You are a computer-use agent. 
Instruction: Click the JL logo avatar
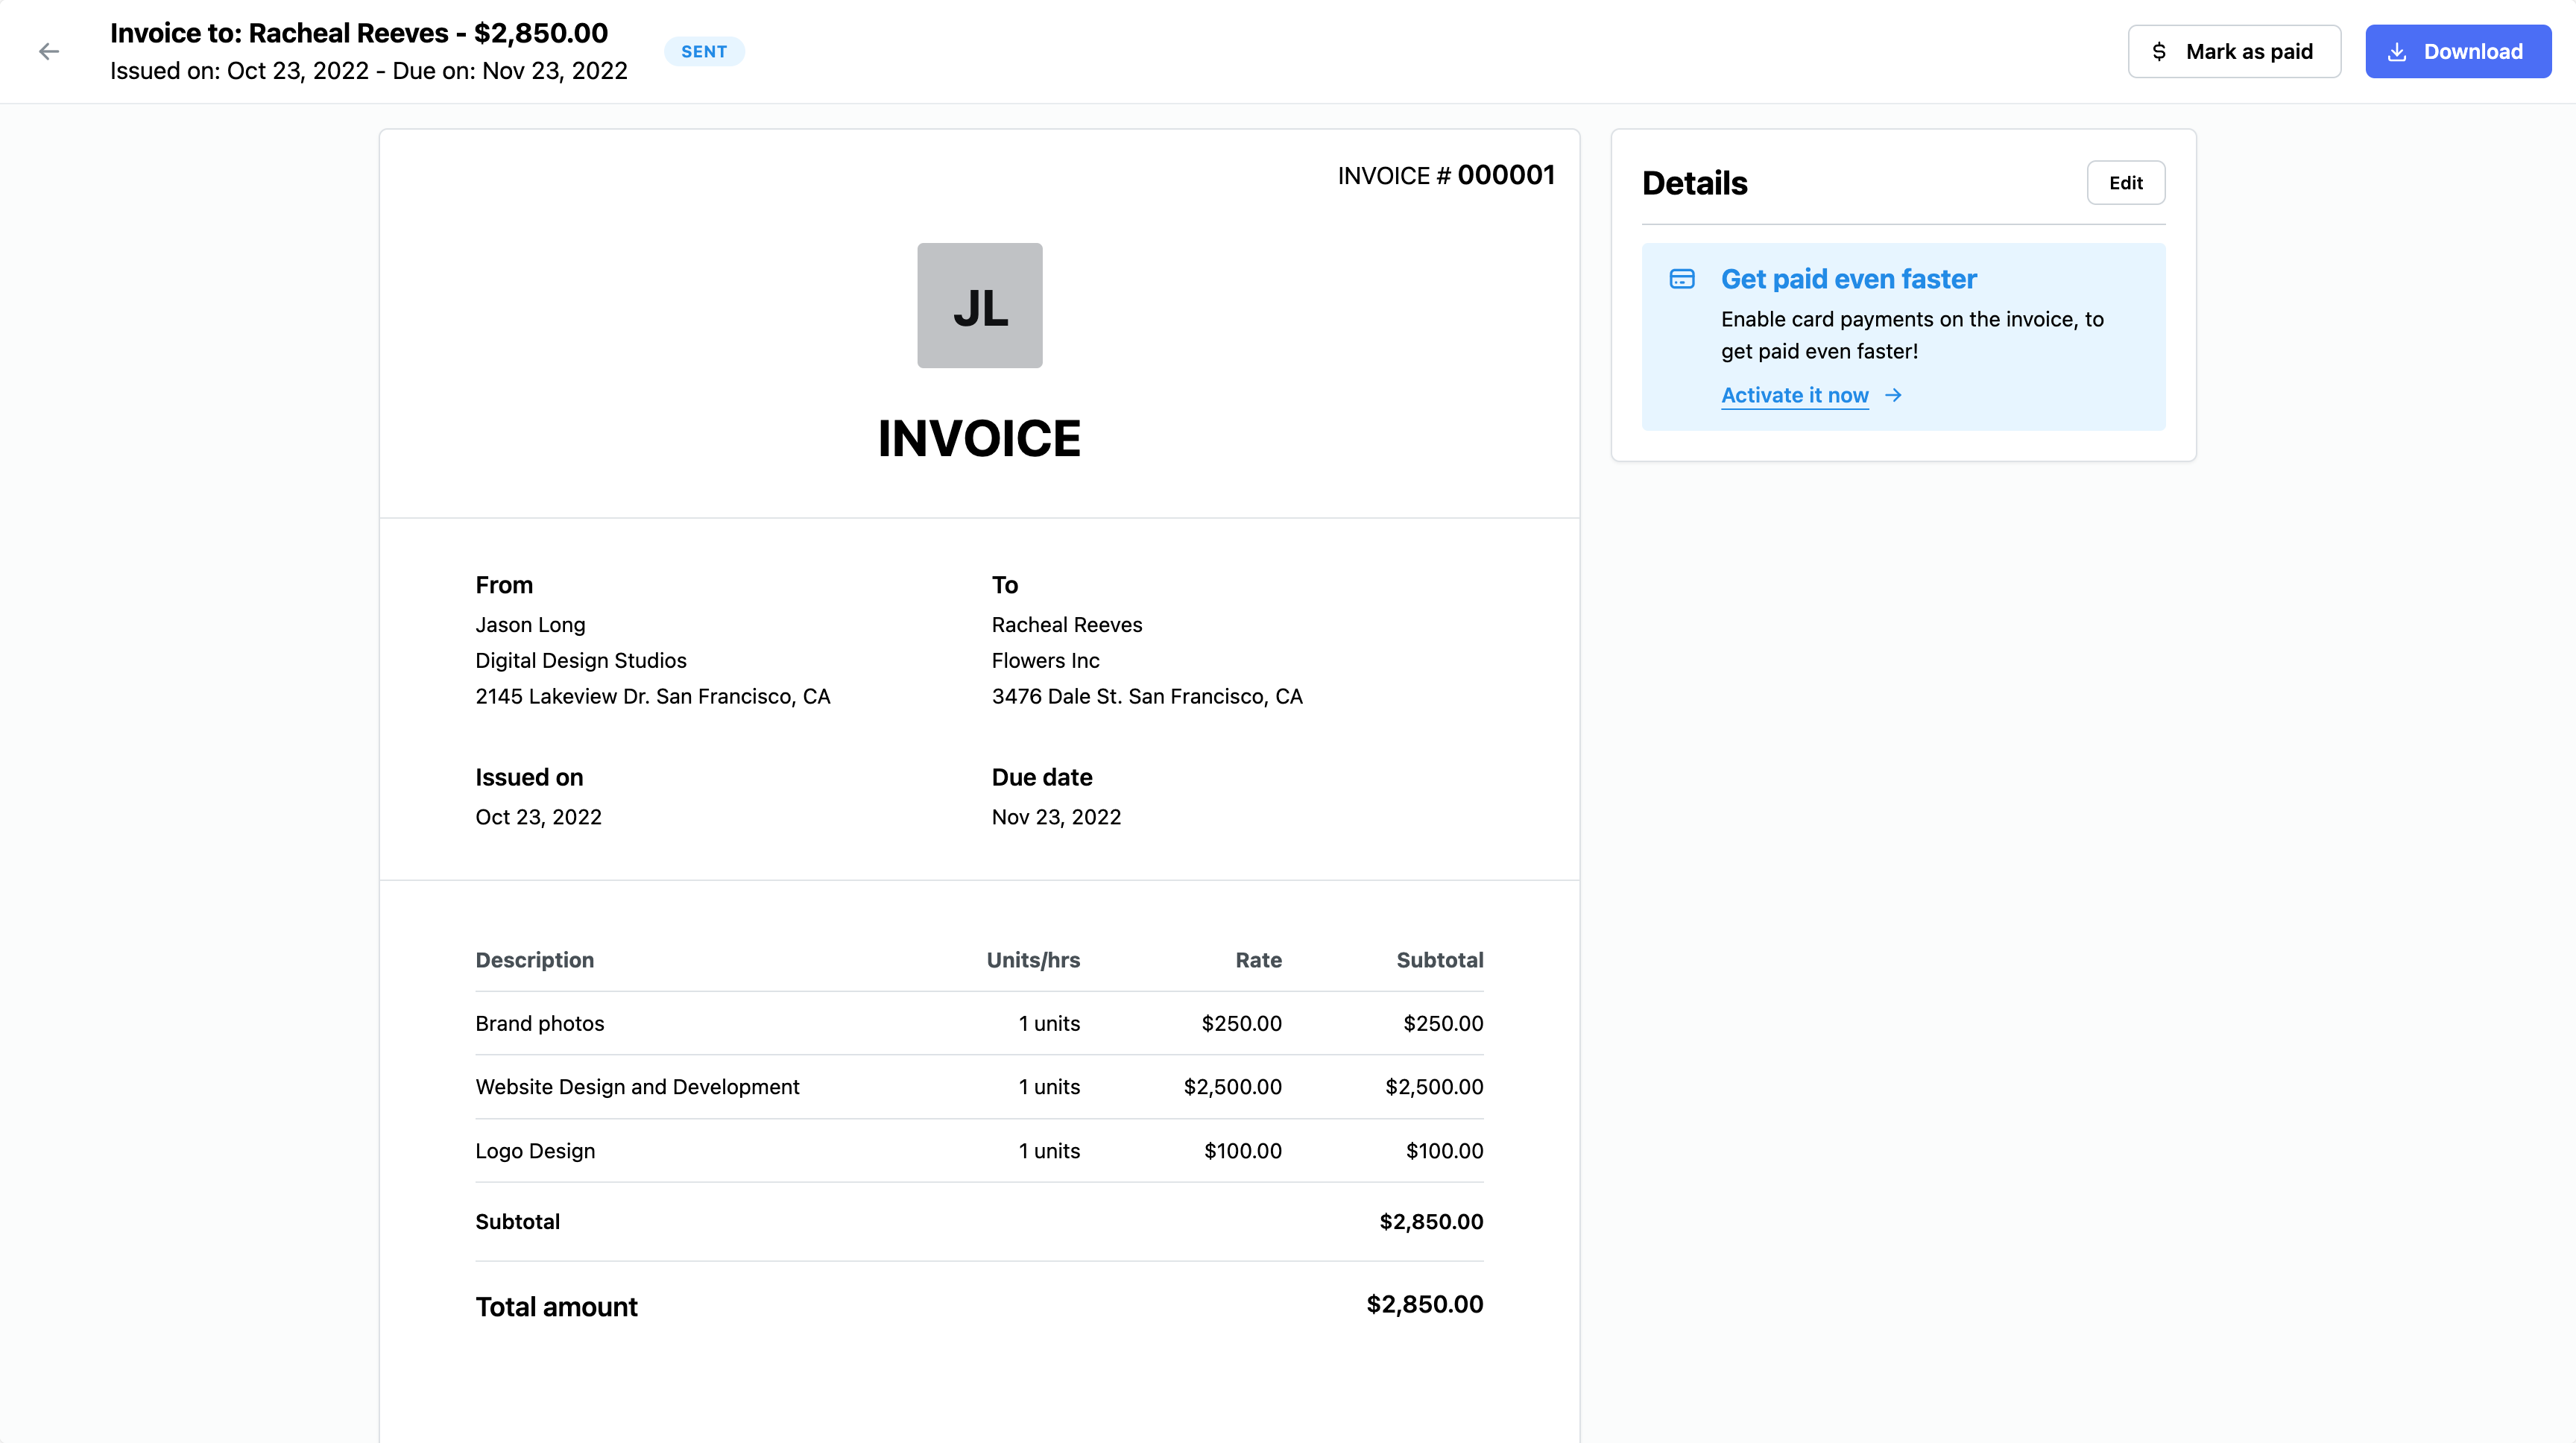point(979,306)
